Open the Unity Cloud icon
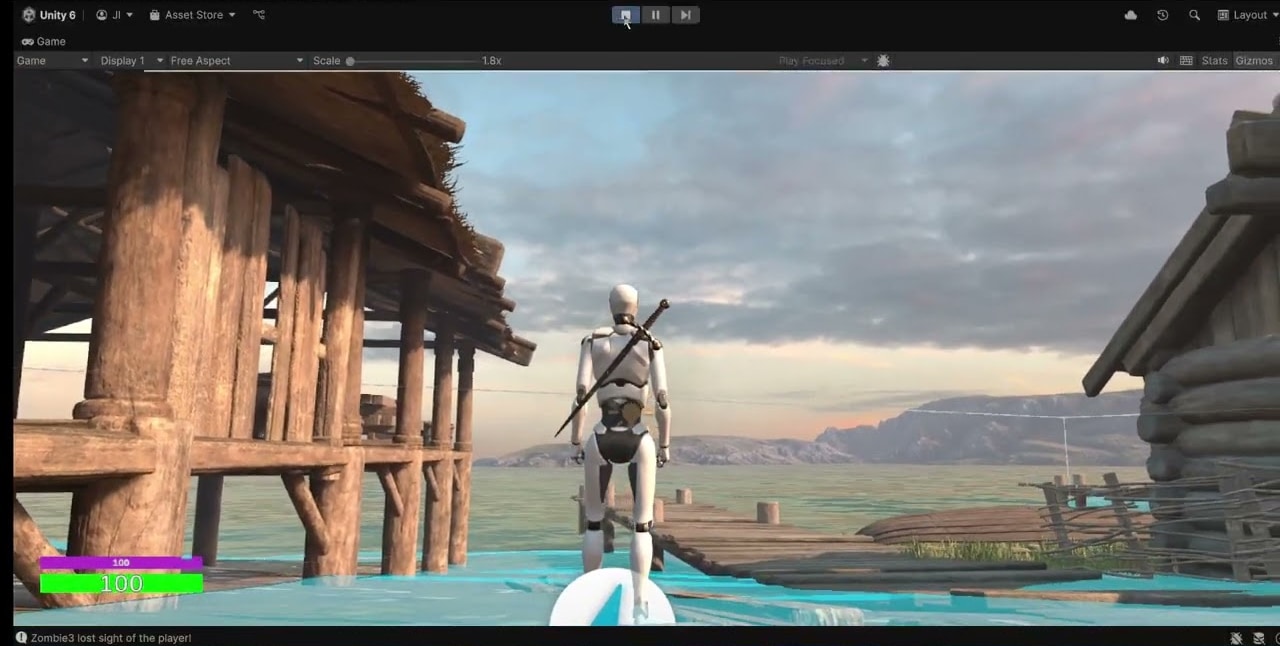This screenshot has width=1280, height=646. (1131, 15)
